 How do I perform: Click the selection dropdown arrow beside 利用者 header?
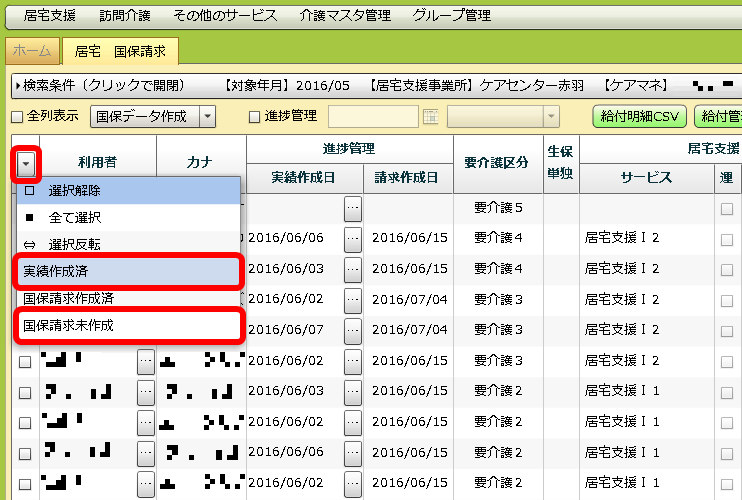[x=25, y=163]
